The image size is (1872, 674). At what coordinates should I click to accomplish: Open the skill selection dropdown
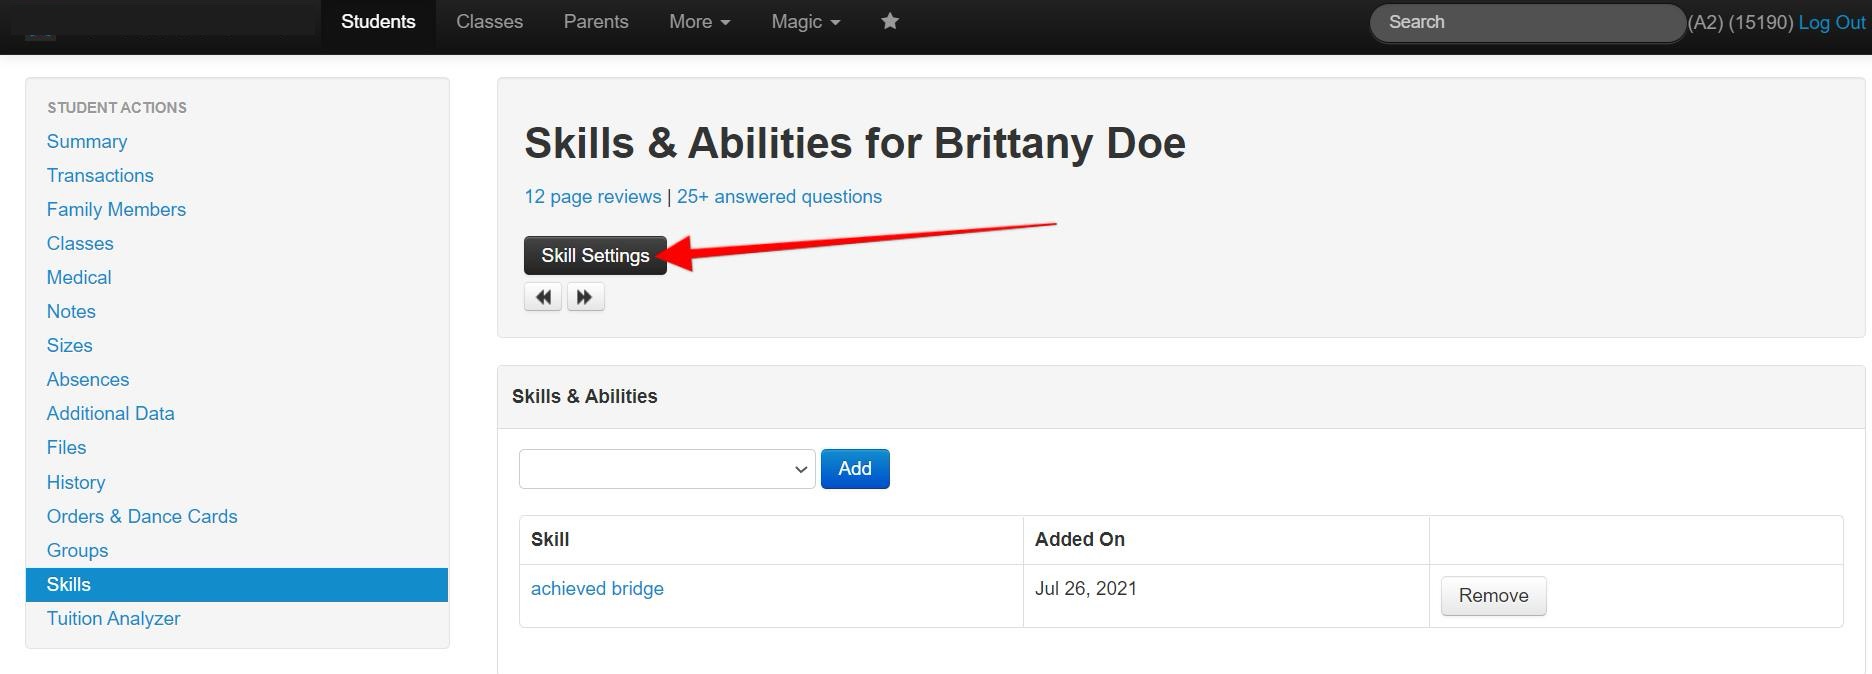click(x=666, y=469)
